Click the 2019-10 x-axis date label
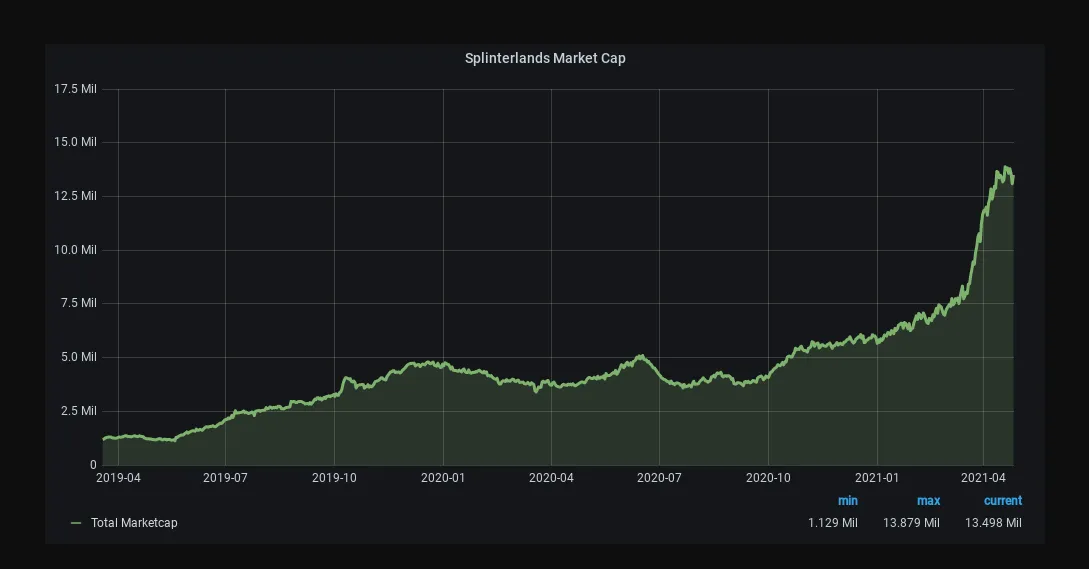The height and width of the screenshot is (569, 1089). [x=334, y=478]
